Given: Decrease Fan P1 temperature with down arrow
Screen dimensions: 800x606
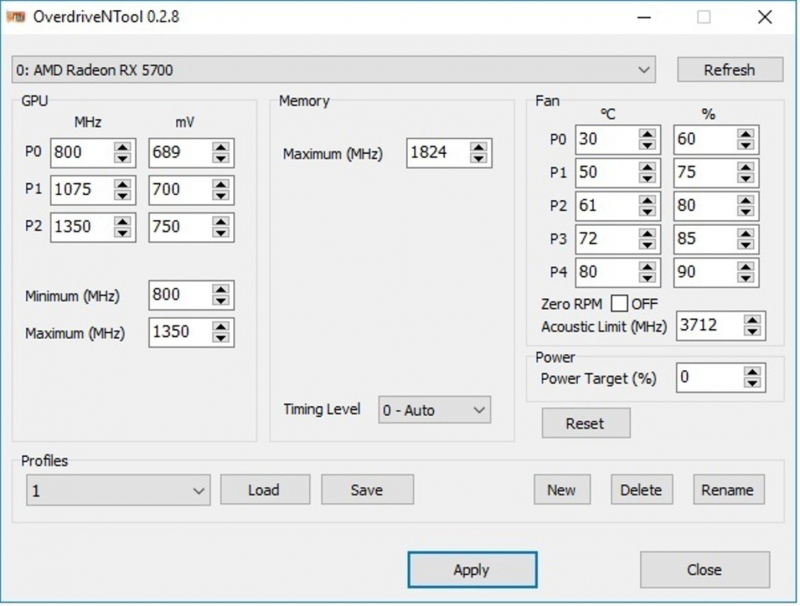Looking at the screenshot, I should click(x=647, y=179).
